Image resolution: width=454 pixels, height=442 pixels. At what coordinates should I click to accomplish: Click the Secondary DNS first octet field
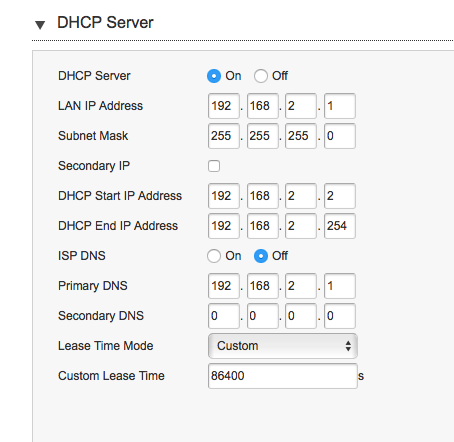pos(224,316)
